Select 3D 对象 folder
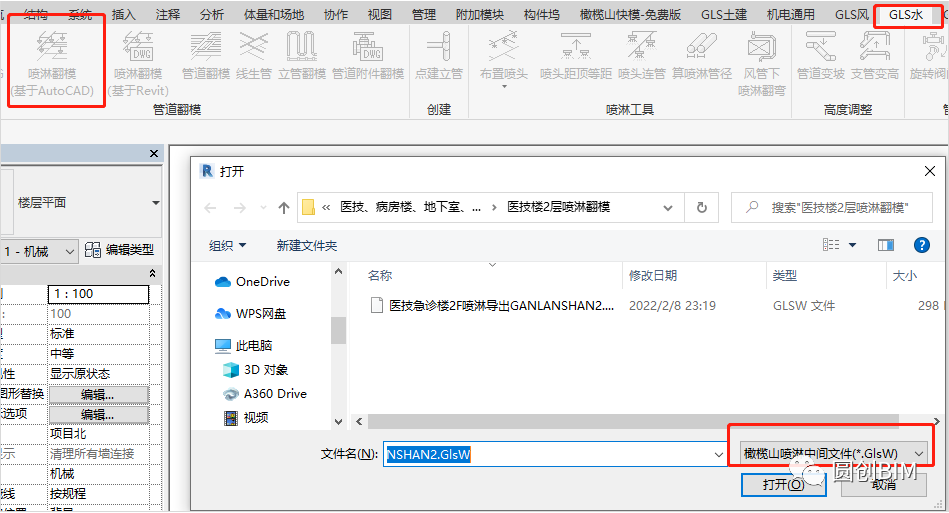949x513 pixels. [x=255, y=370]
